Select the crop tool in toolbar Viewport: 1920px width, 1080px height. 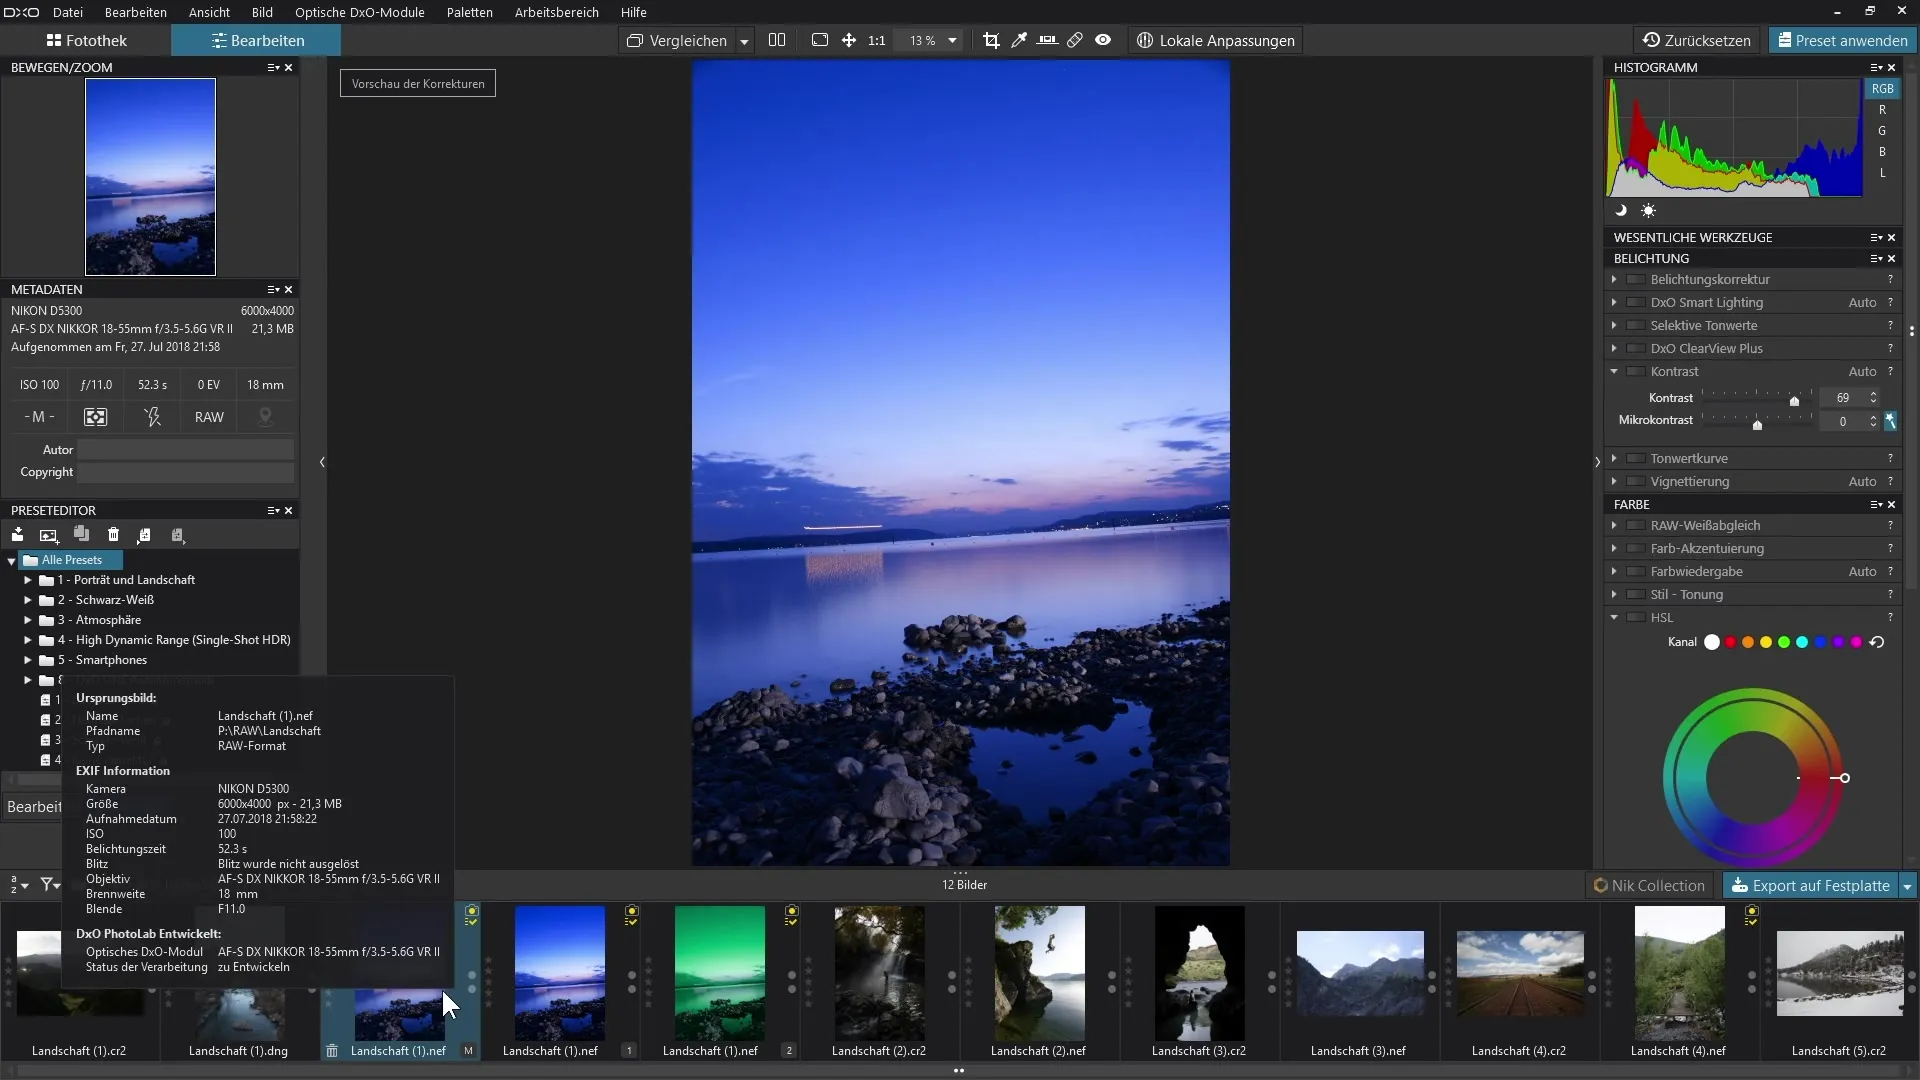click(x=991, y=40)
